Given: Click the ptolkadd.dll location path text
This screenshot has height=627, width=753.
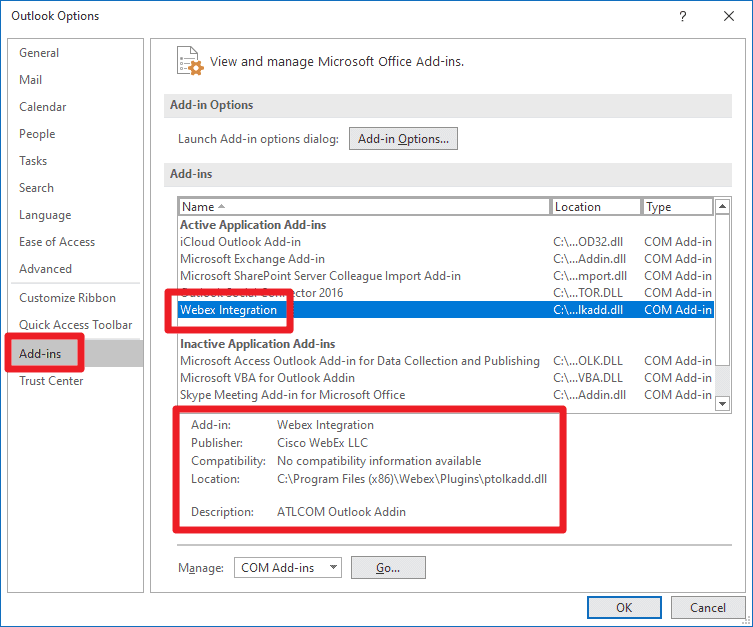Looking at the screenshot, I should (412, 479).
